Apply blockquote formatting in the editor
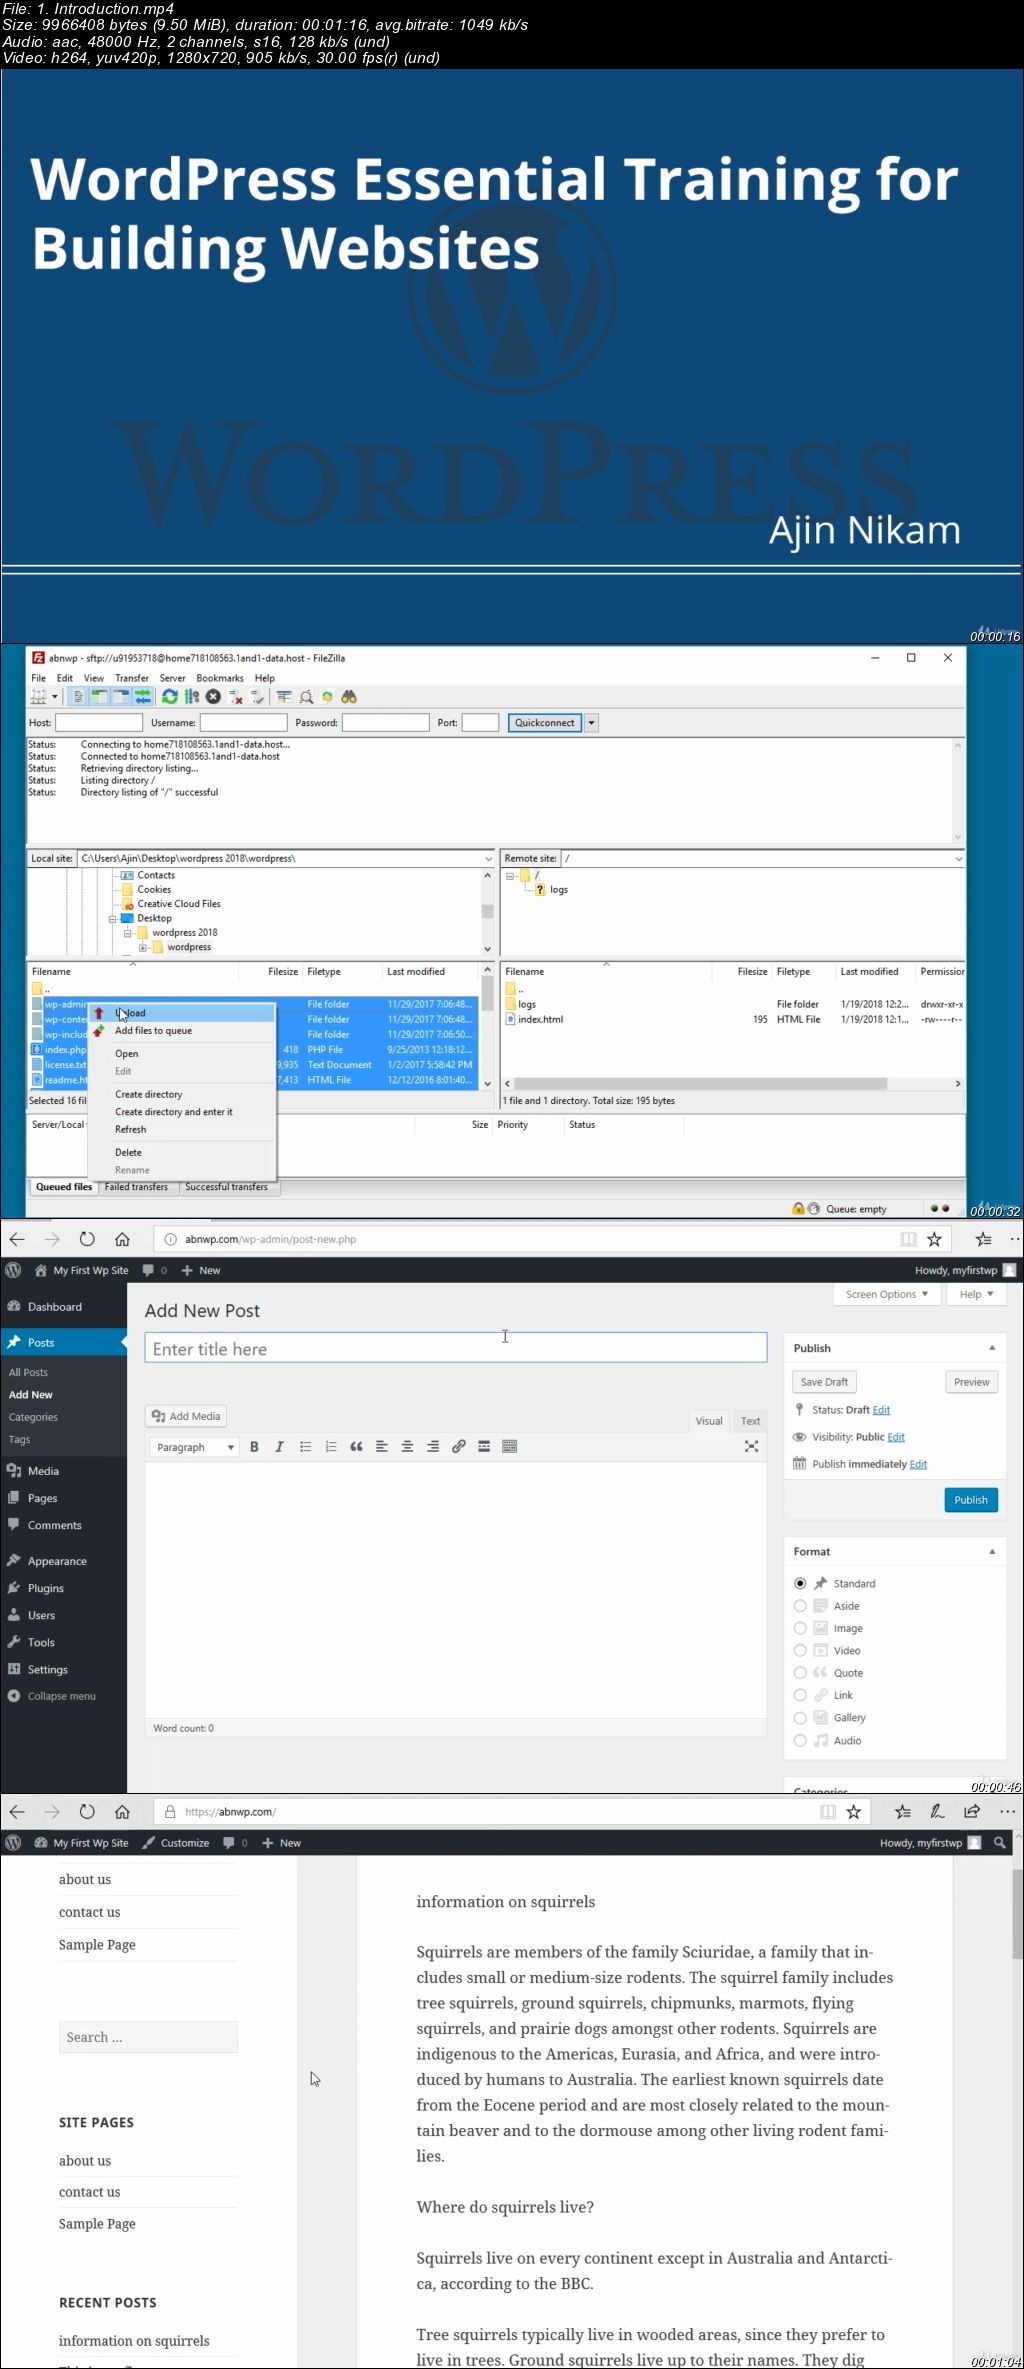This screenshot has height=2369, width=1024. [356, 1447]
